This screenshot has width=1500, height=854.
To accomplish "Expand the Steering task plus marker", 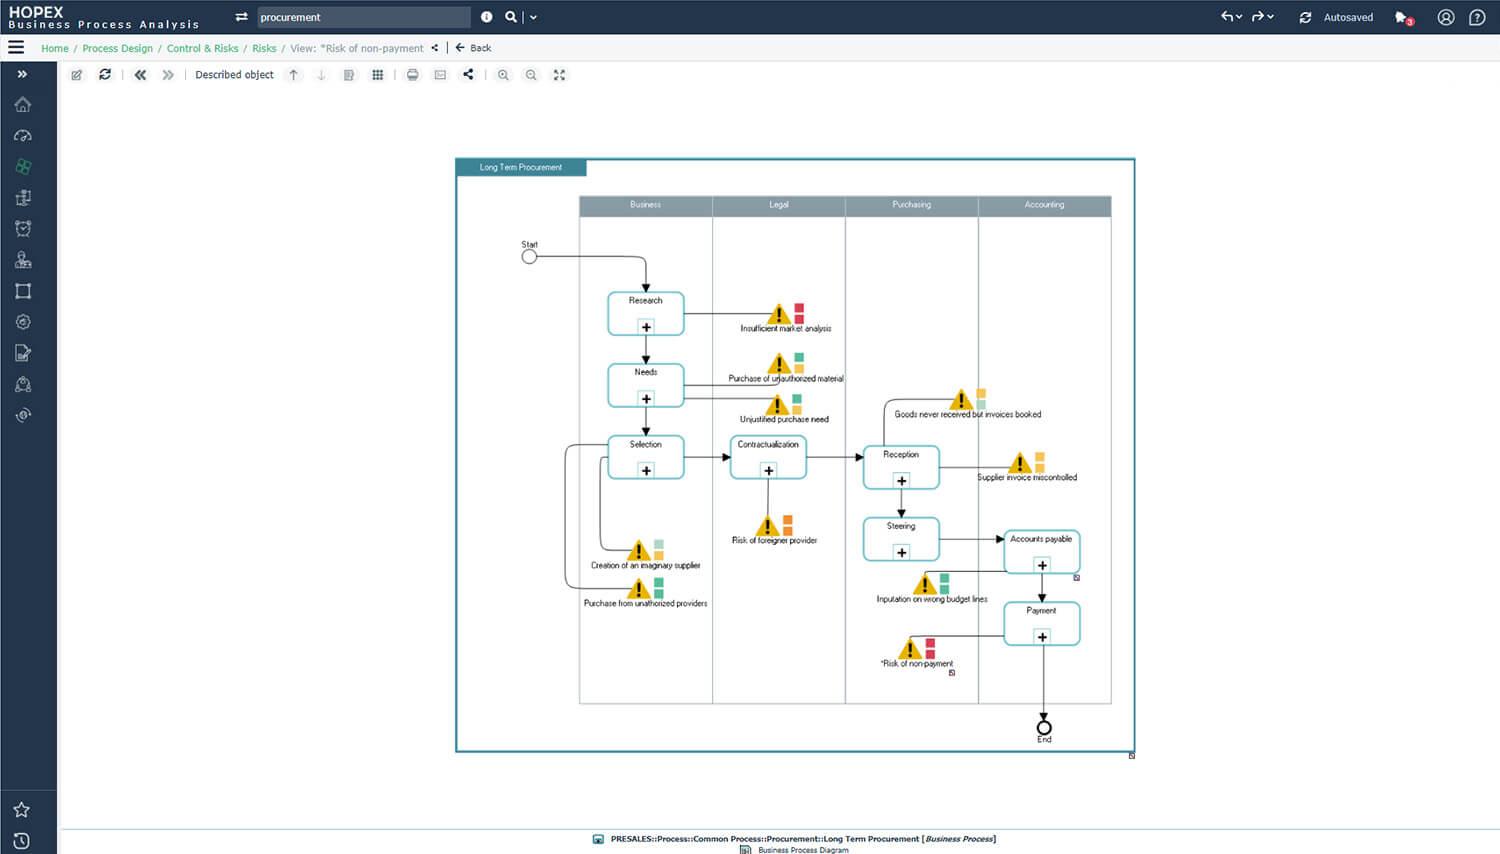I will coord(902,553).
